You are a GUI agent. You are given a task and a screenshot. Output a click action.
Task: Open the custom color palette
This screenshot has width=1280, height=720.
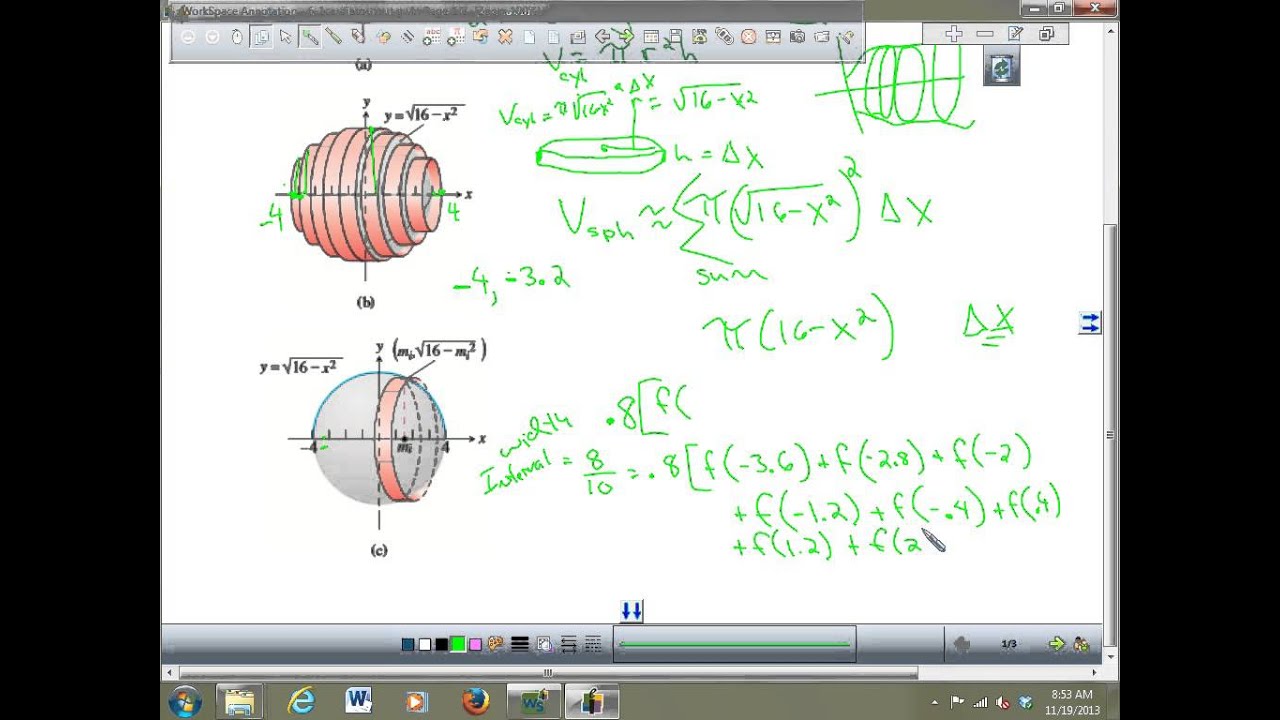495,644
